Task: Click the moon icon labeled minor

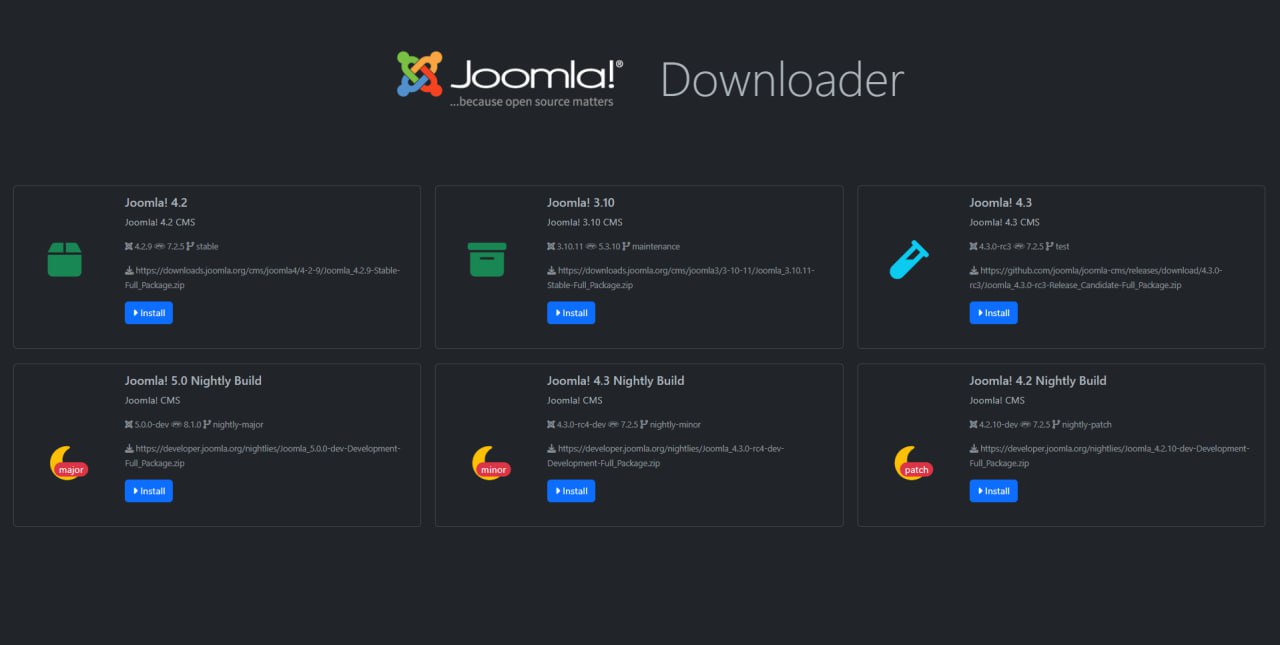Action: coord(491,463)
